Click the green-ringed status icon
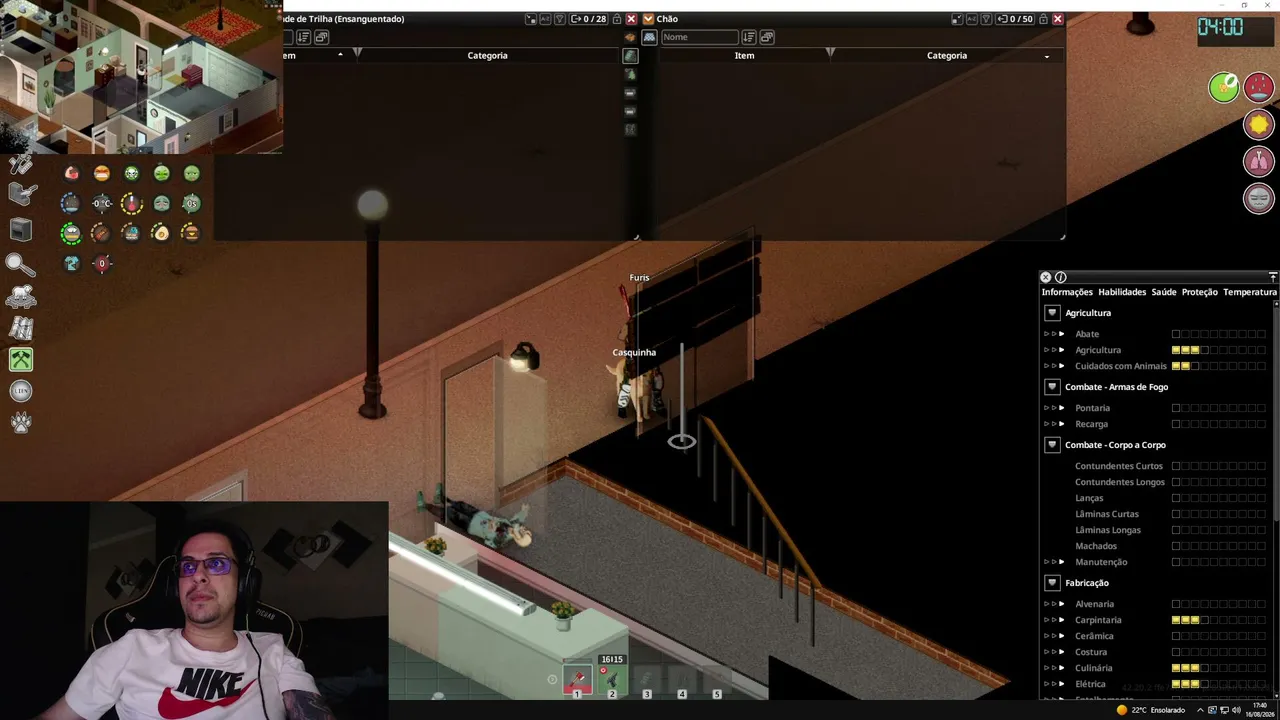This screenshot has height=720, width=1280. pyautogui.click(x=71, y=233)
